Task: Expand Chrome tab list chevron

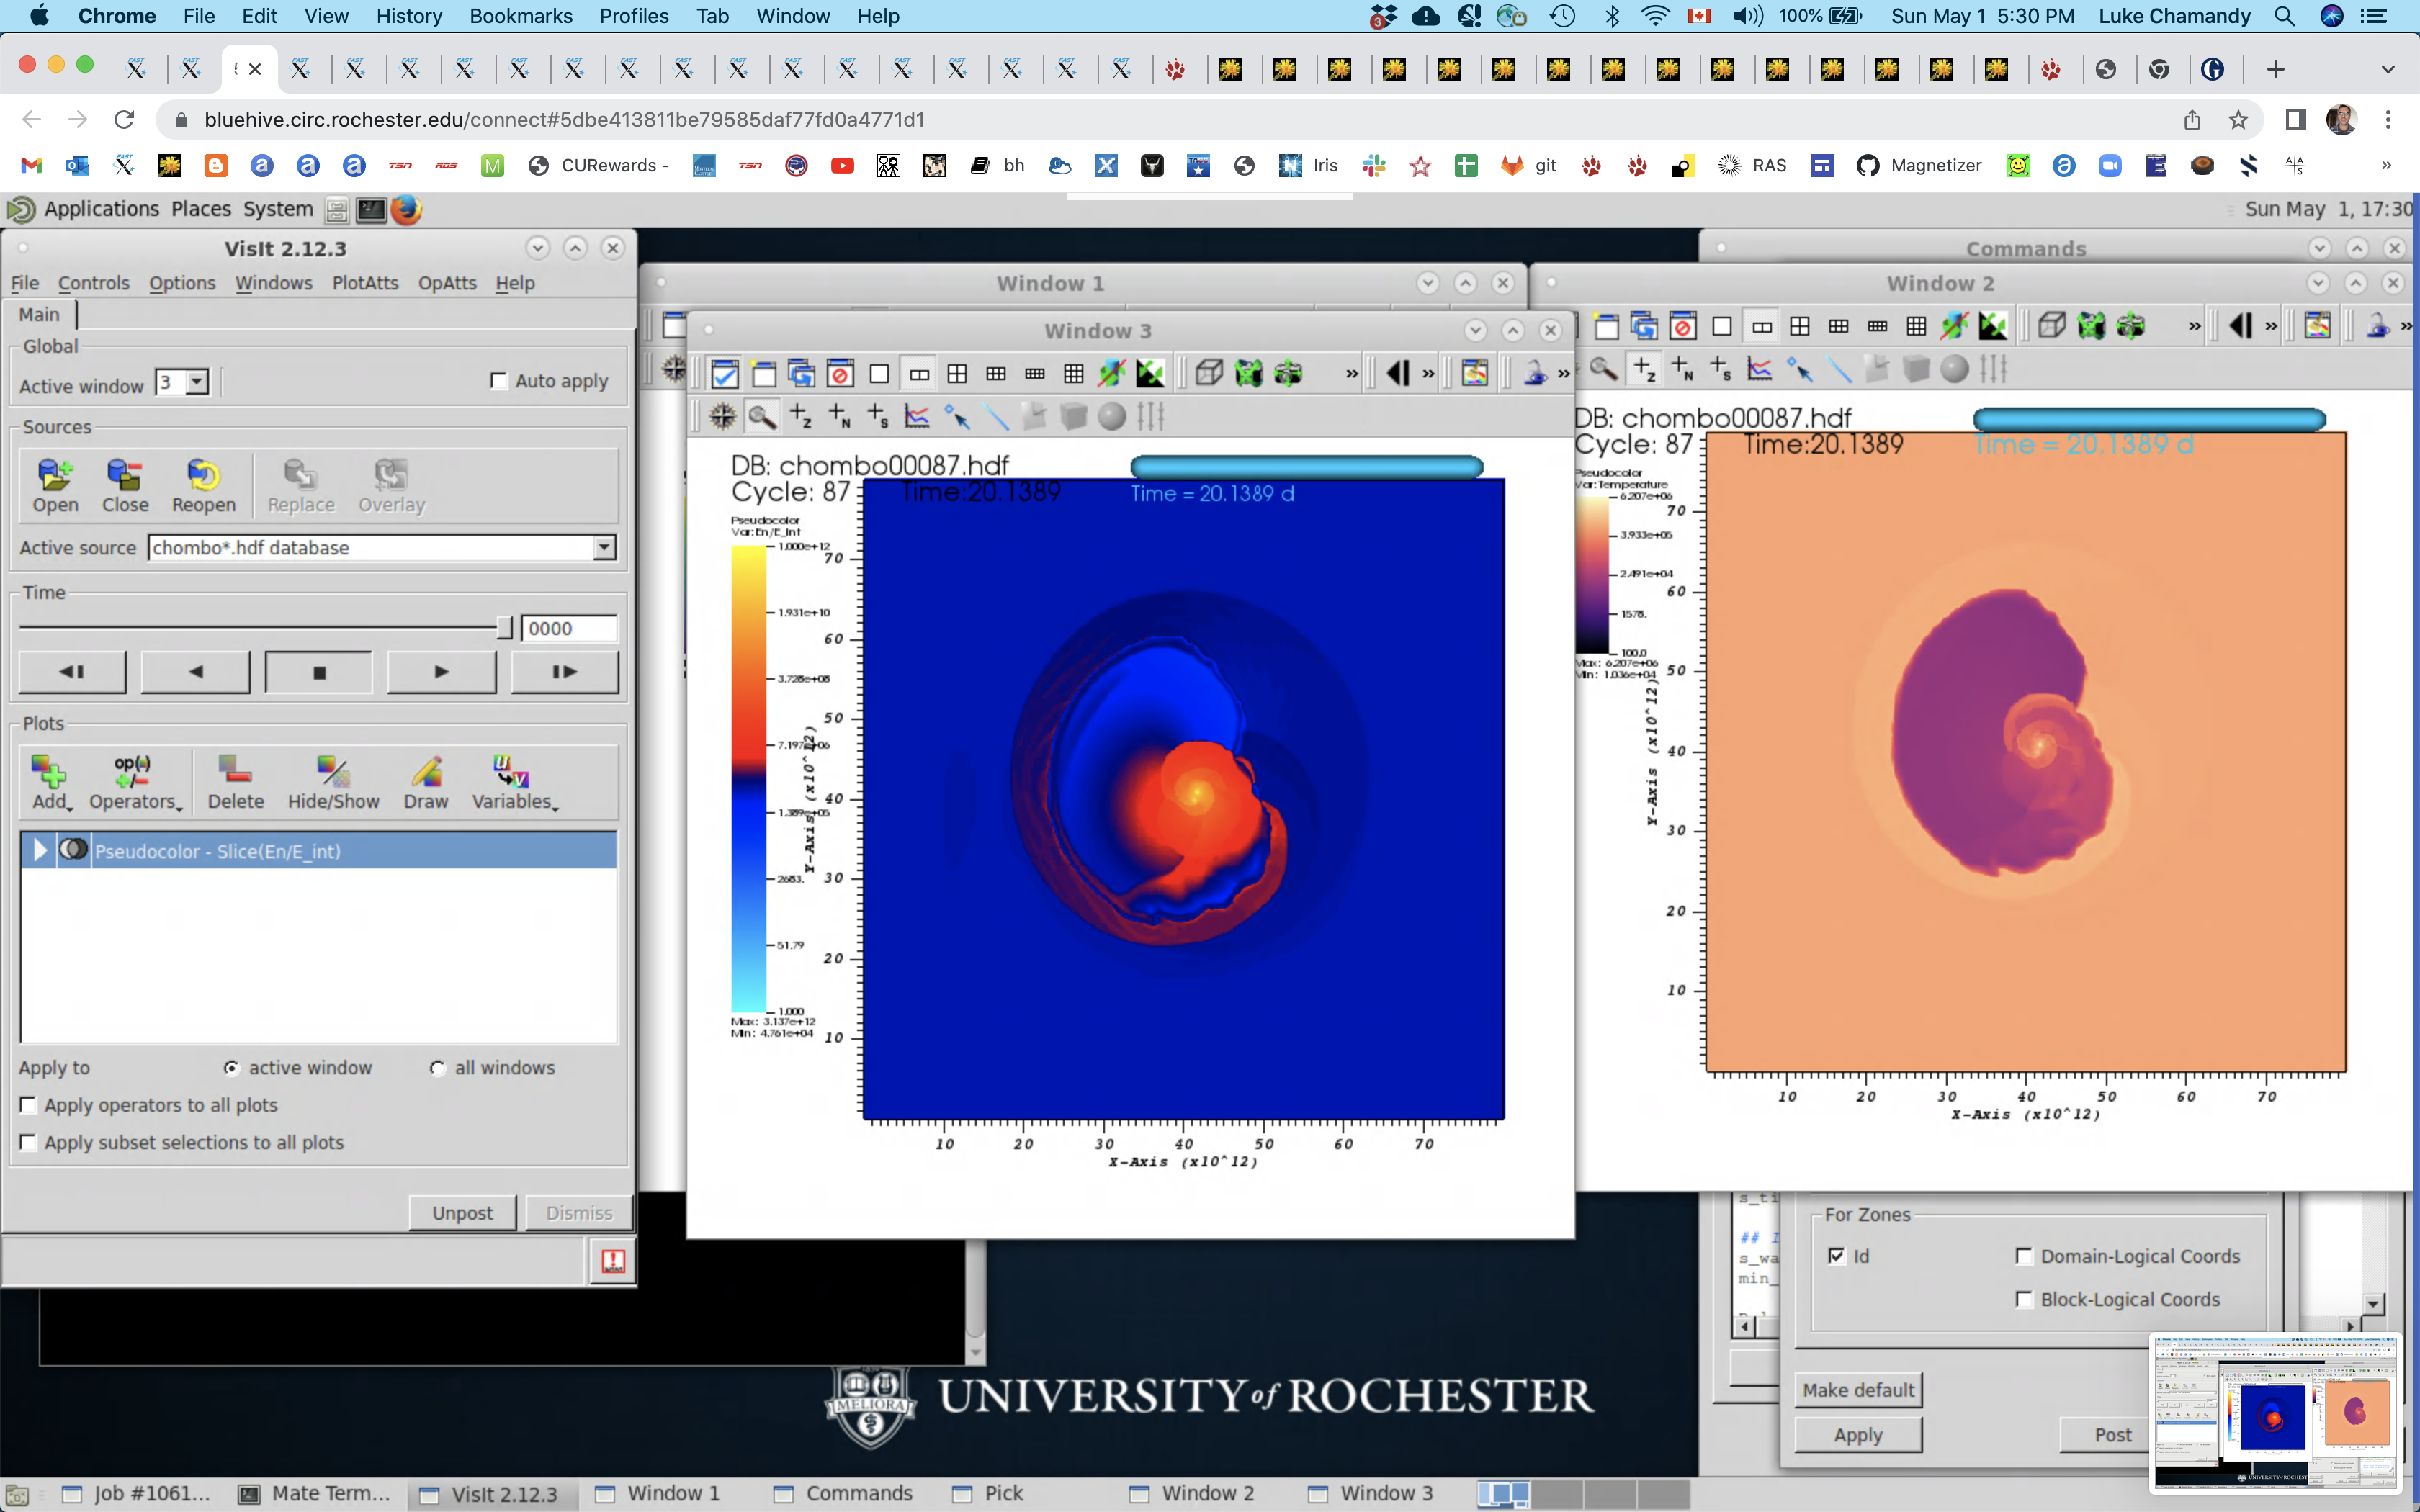Action: [x=2388, y=69]
